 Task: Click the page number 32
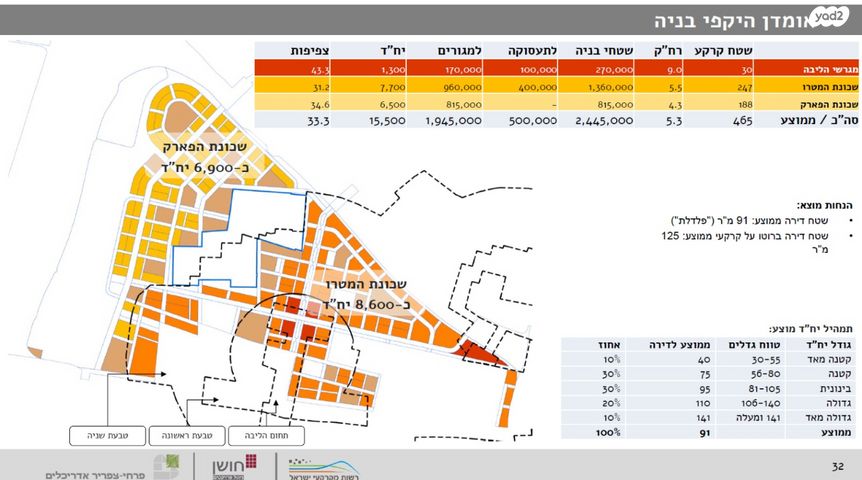pyautogui.click(x=838, y=466)
